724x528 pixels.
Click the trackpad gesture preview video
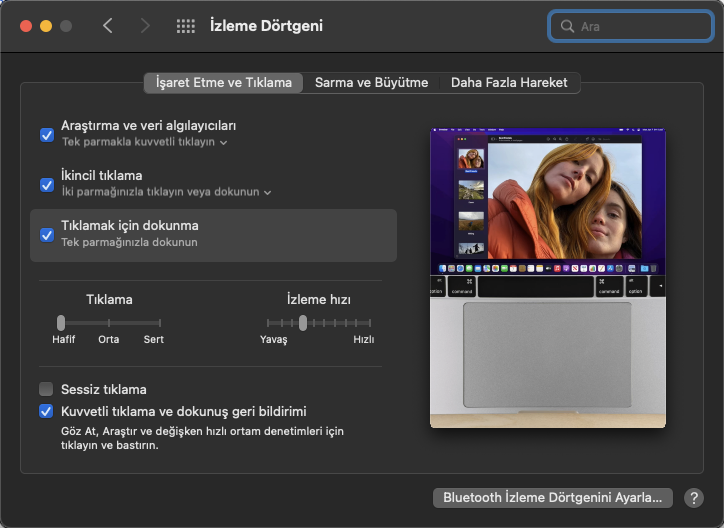pyautogui.click(x=547, y=278)
